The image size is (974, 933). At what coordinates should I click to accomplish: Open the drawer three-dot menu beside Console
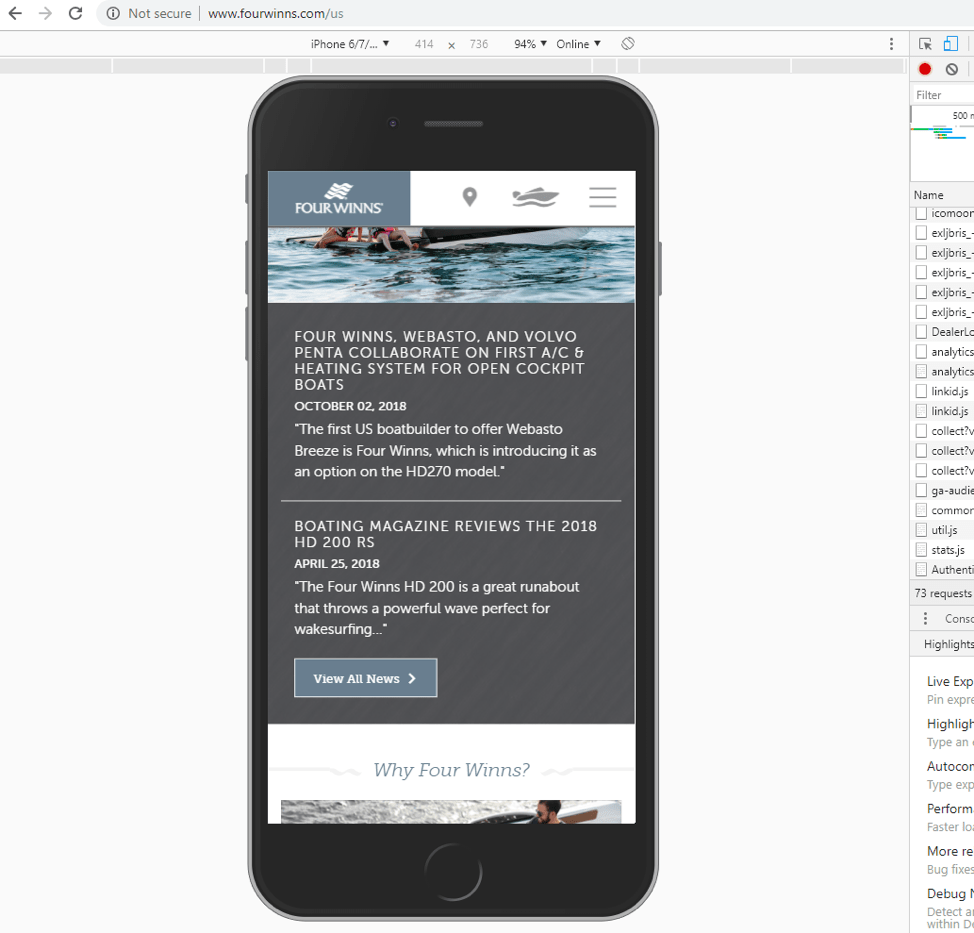click(925, 619)
